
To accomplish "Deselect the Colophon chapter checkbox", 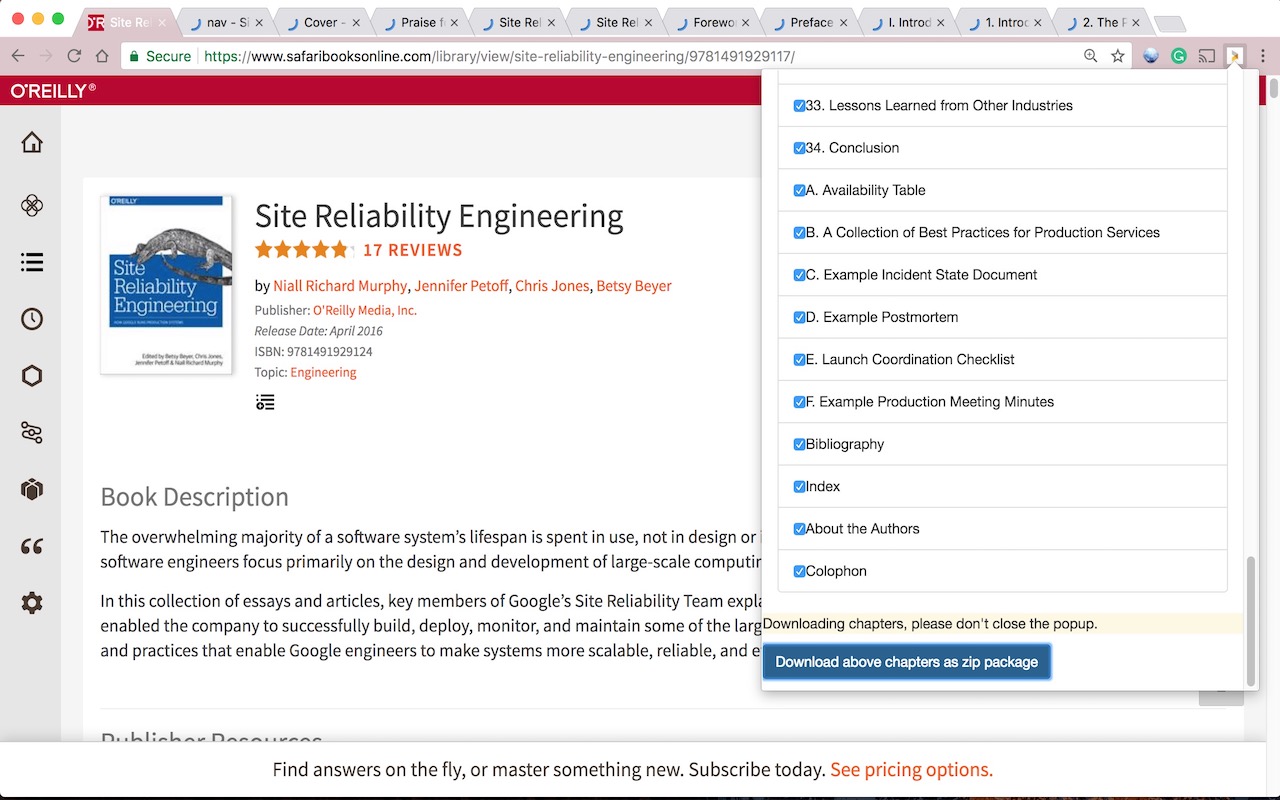I will [x=799, y=571].
